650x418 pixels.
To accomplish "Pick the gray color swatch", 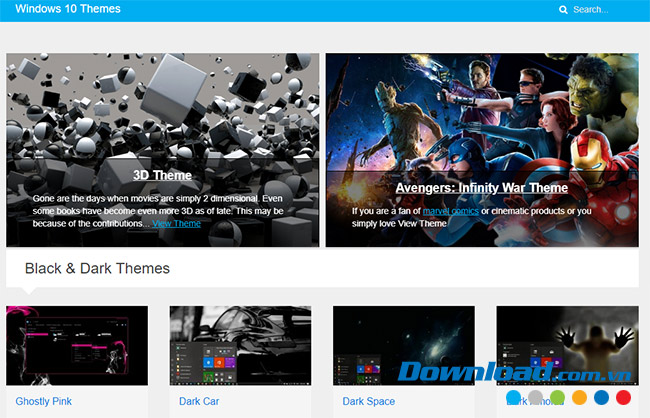I will tap(535, 397).
